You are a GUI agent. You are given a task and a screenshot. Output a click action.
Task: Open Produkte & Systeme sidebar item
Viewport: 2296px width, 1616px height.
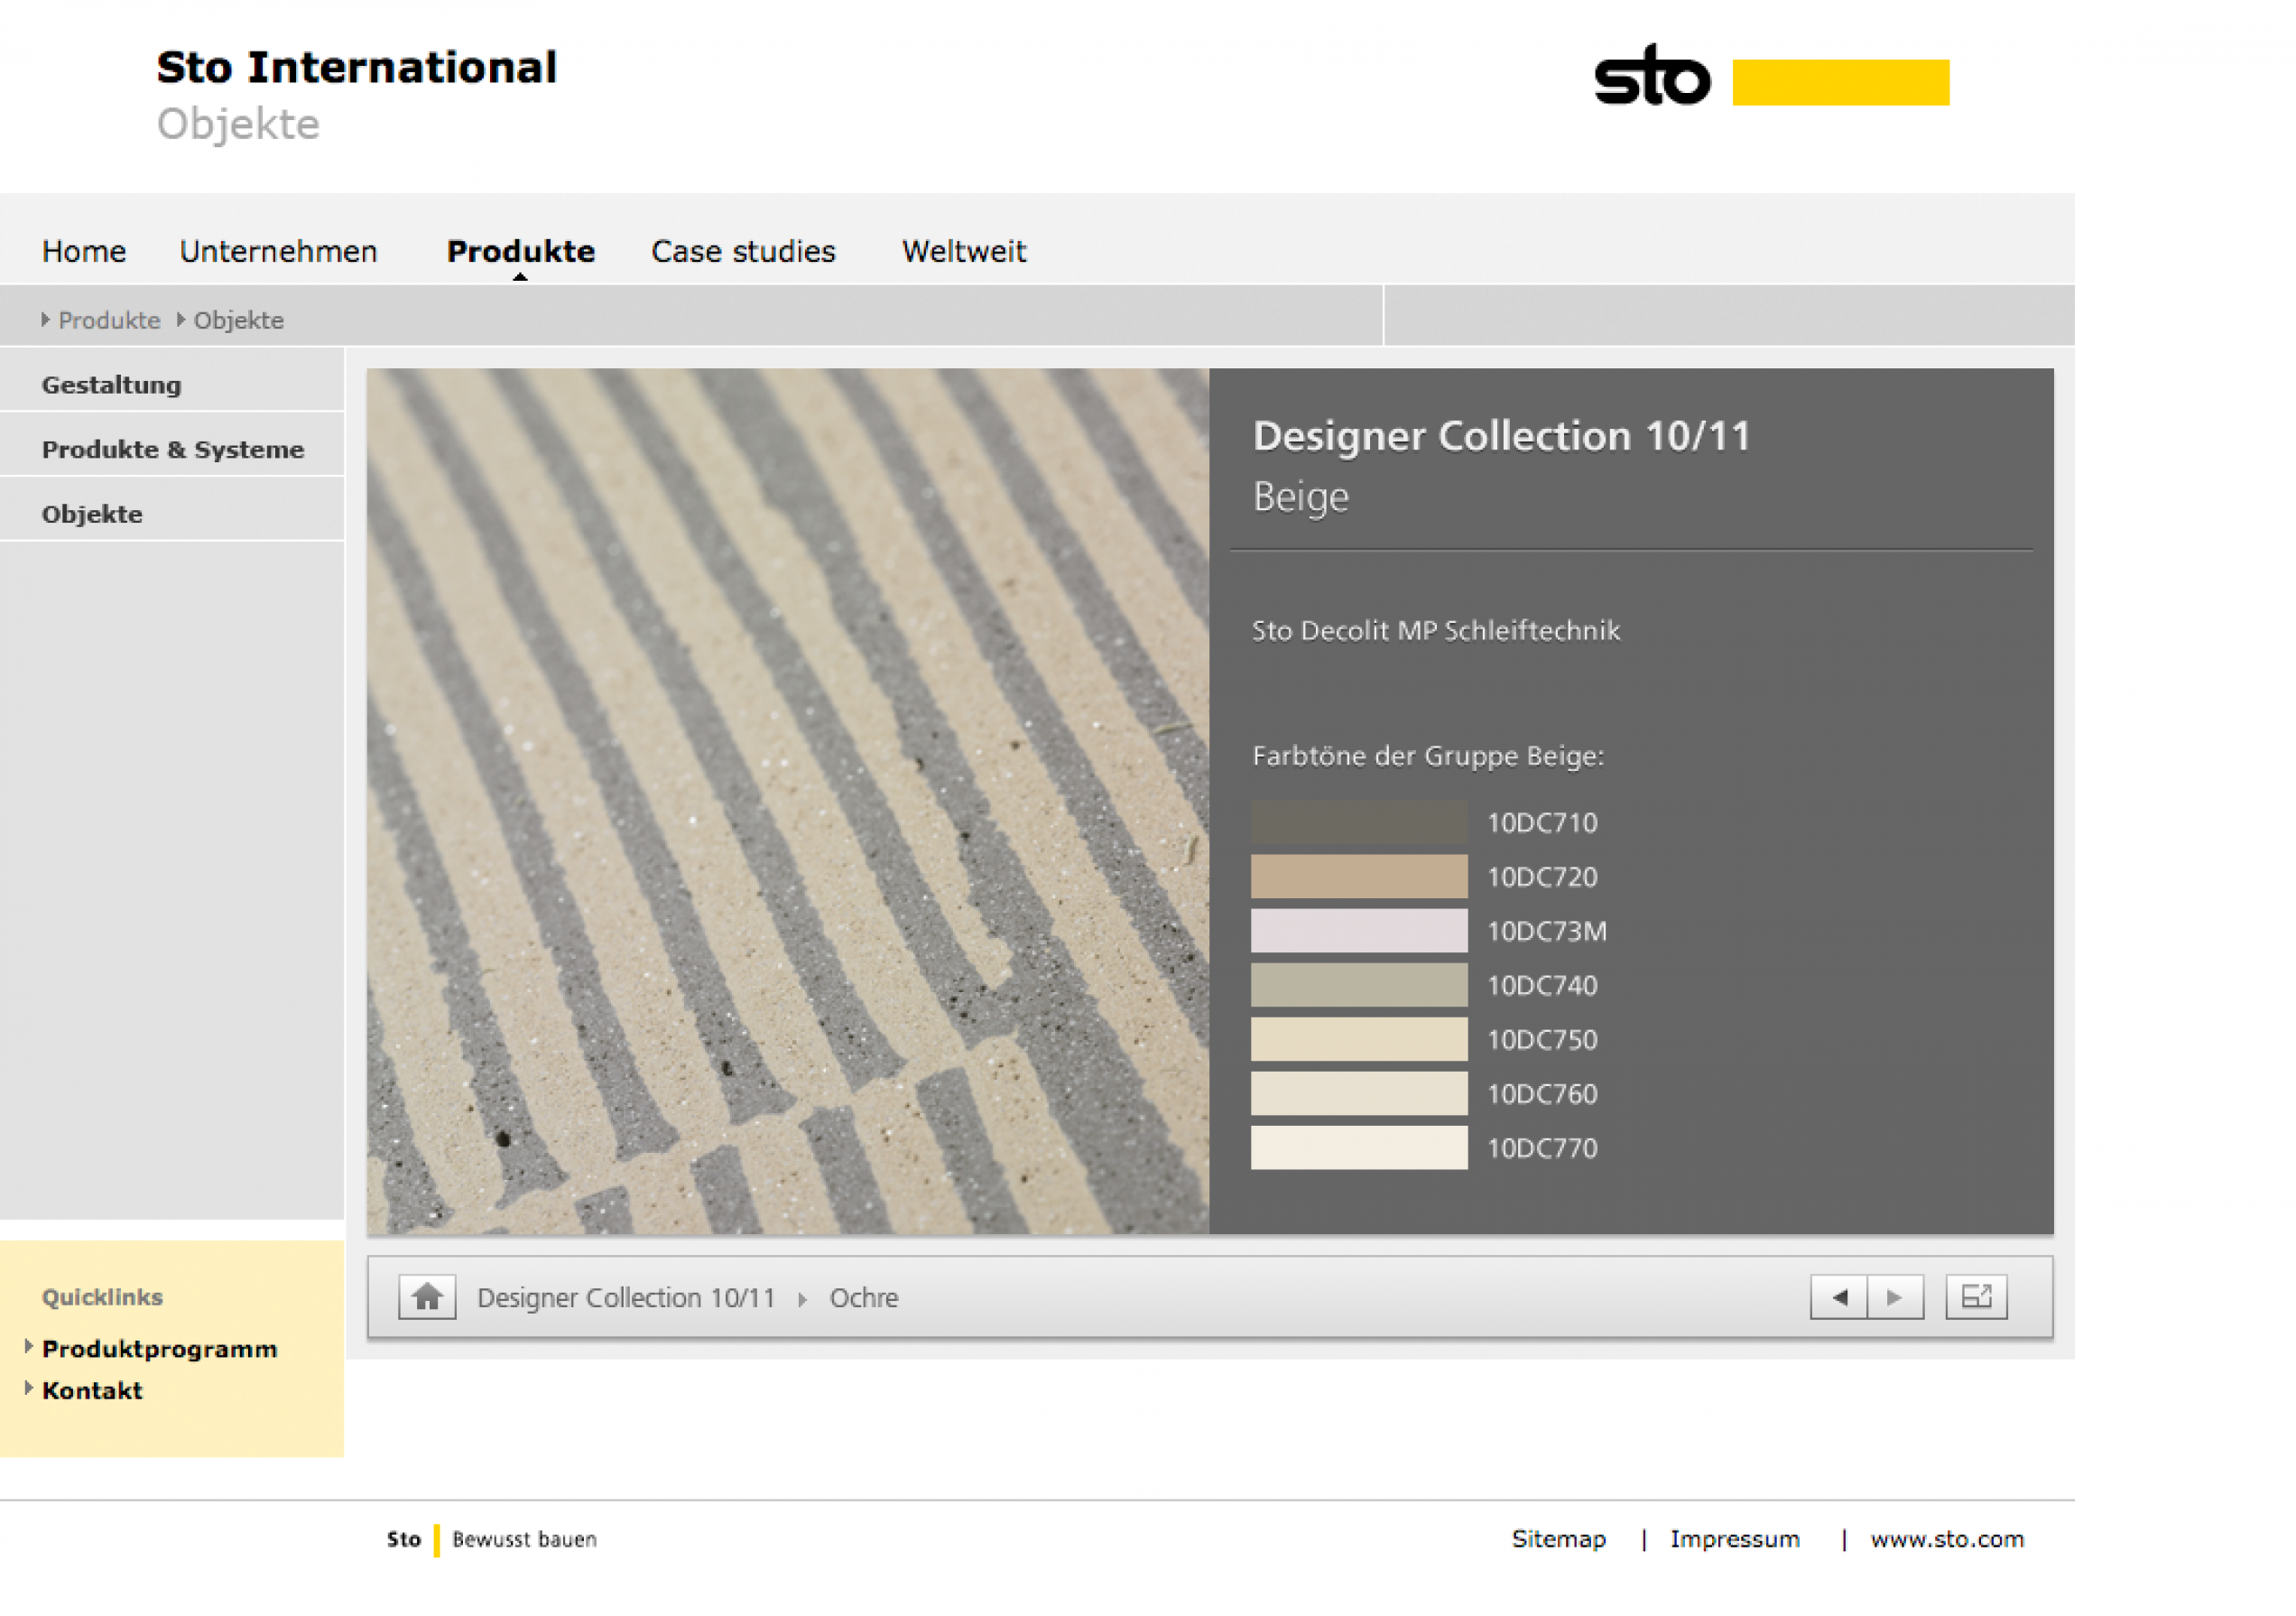tap(173, 449)
